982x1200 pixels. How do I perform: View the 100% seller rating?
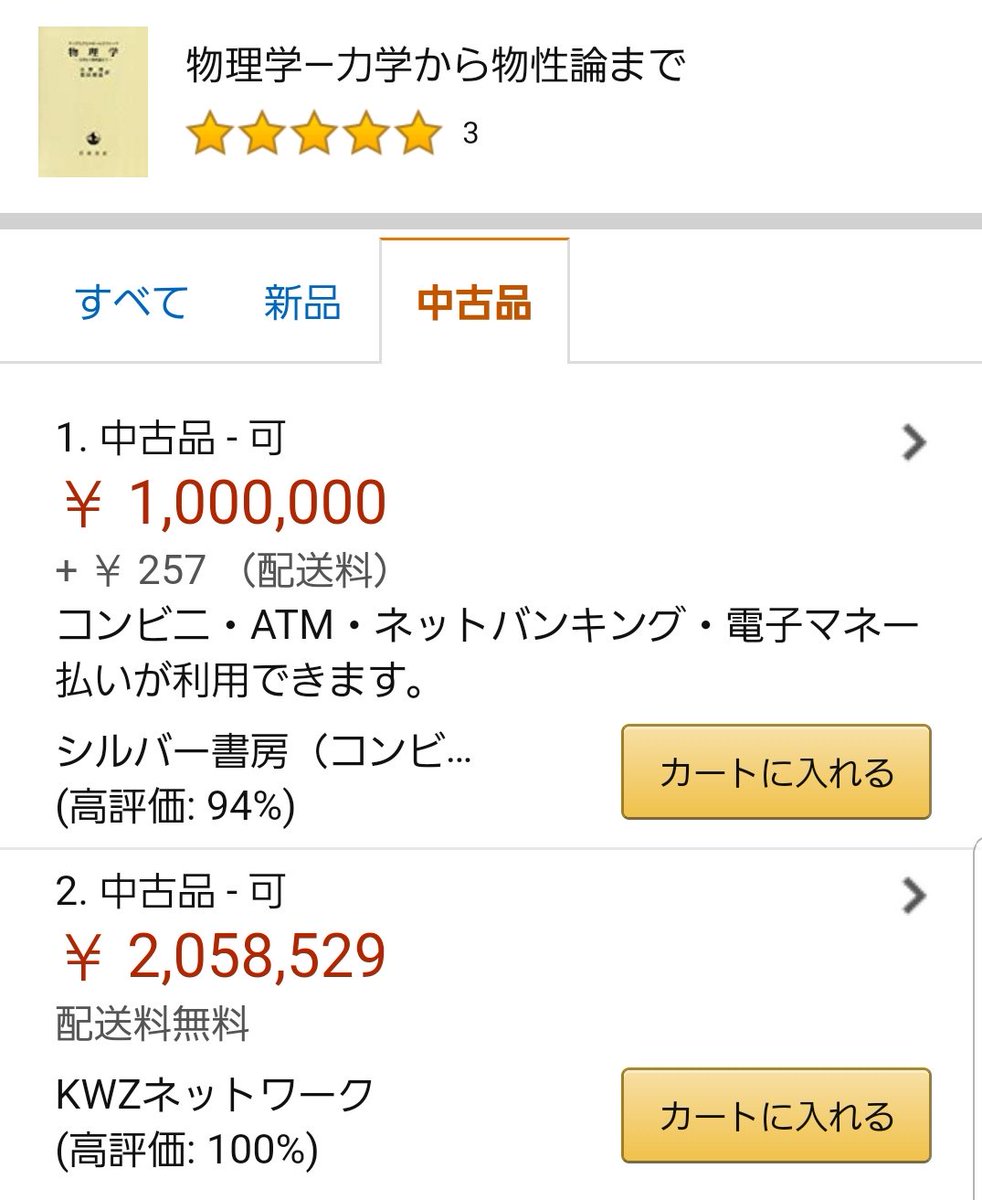click(x=187, y=1149)
